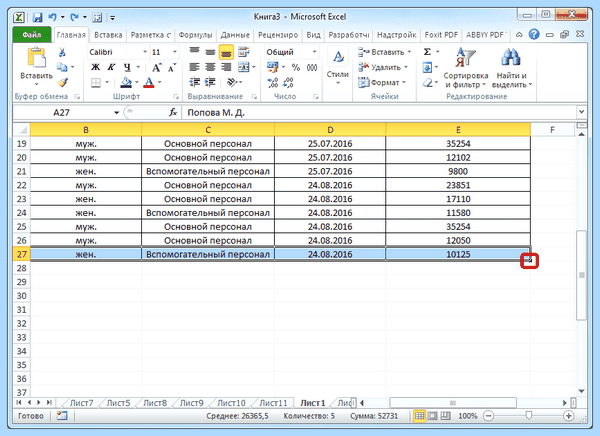Click the Fill down arrow icon
600x436 pixels.
click(427, 67)
